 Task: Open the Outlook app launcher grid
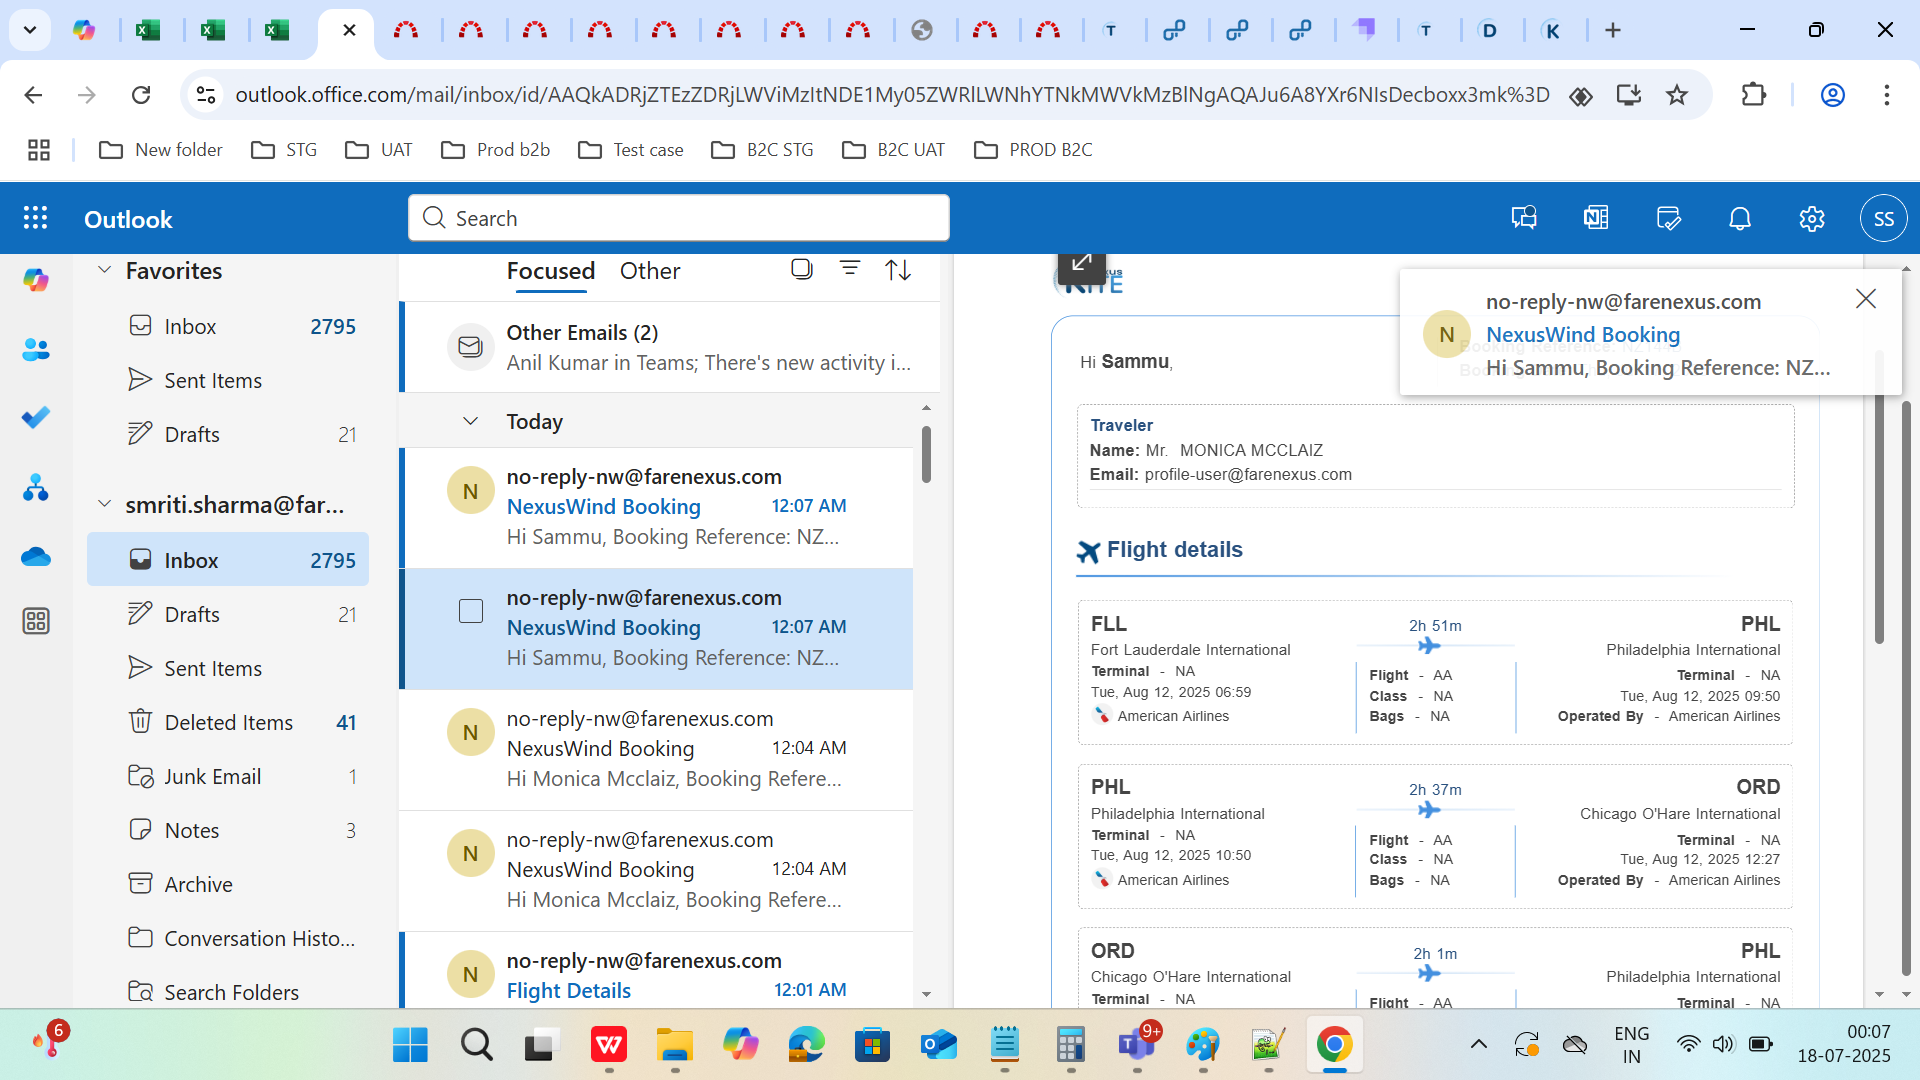(36, 218)
